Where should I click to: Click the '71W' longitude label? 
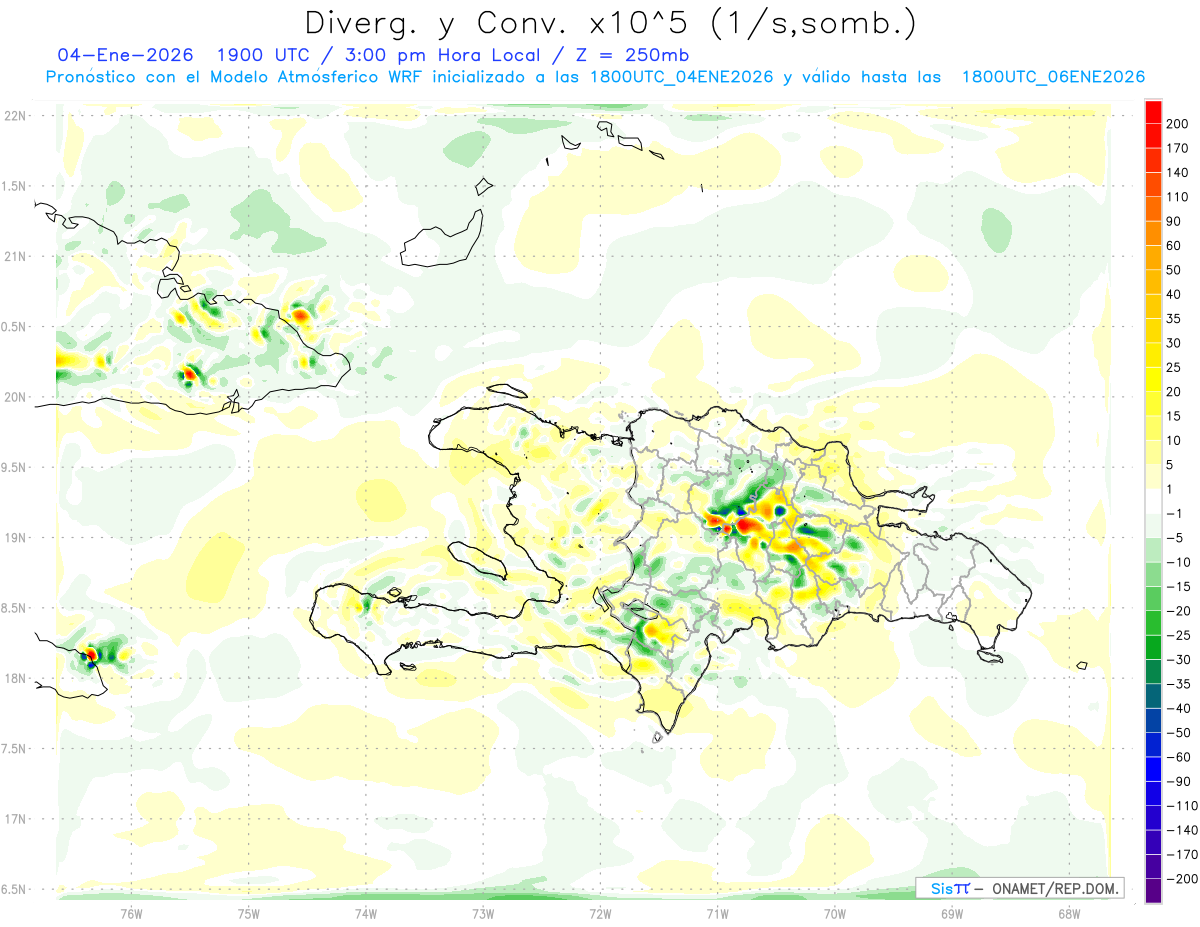click(x=717, y=913)
